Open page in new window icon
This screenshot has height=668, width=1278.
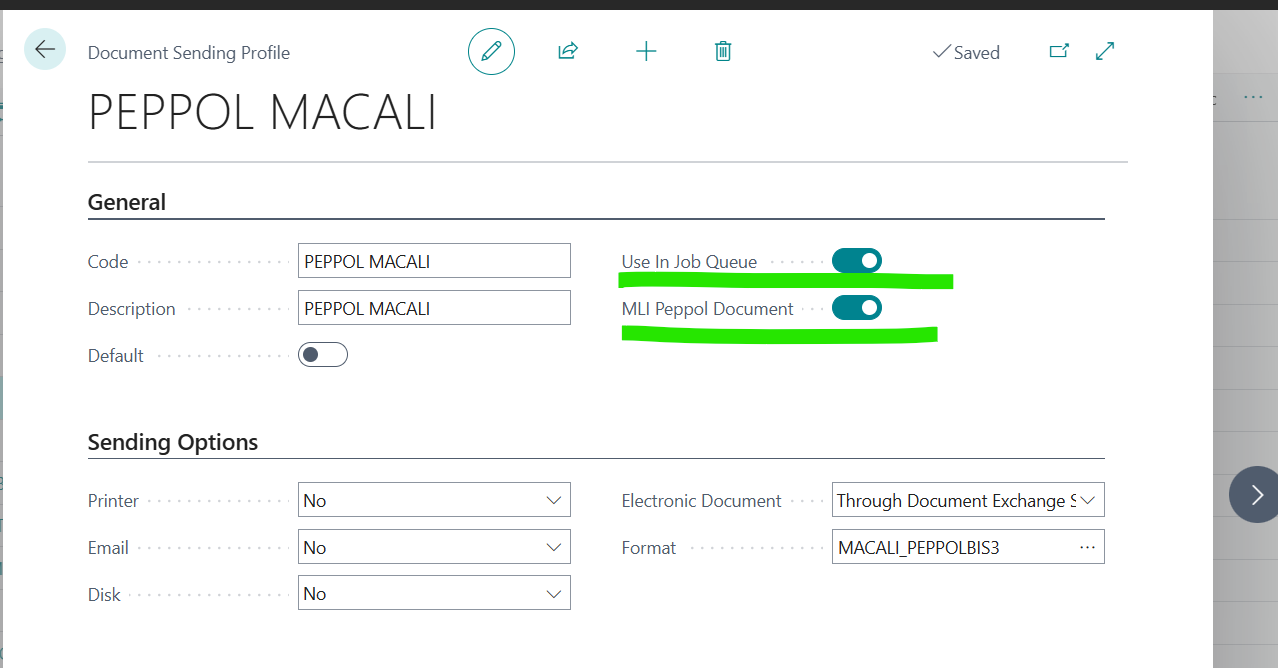(1059, 51)
